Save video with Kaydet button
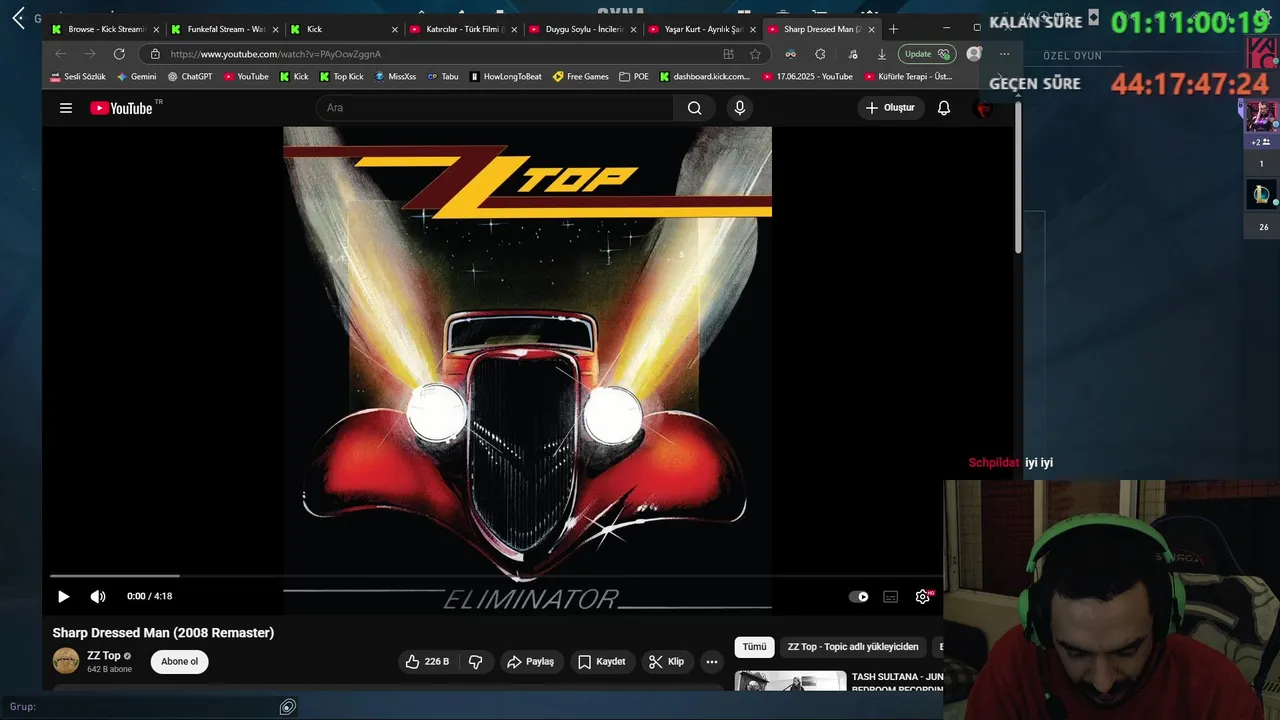The image size is (1280, 720). coord(601,662)
